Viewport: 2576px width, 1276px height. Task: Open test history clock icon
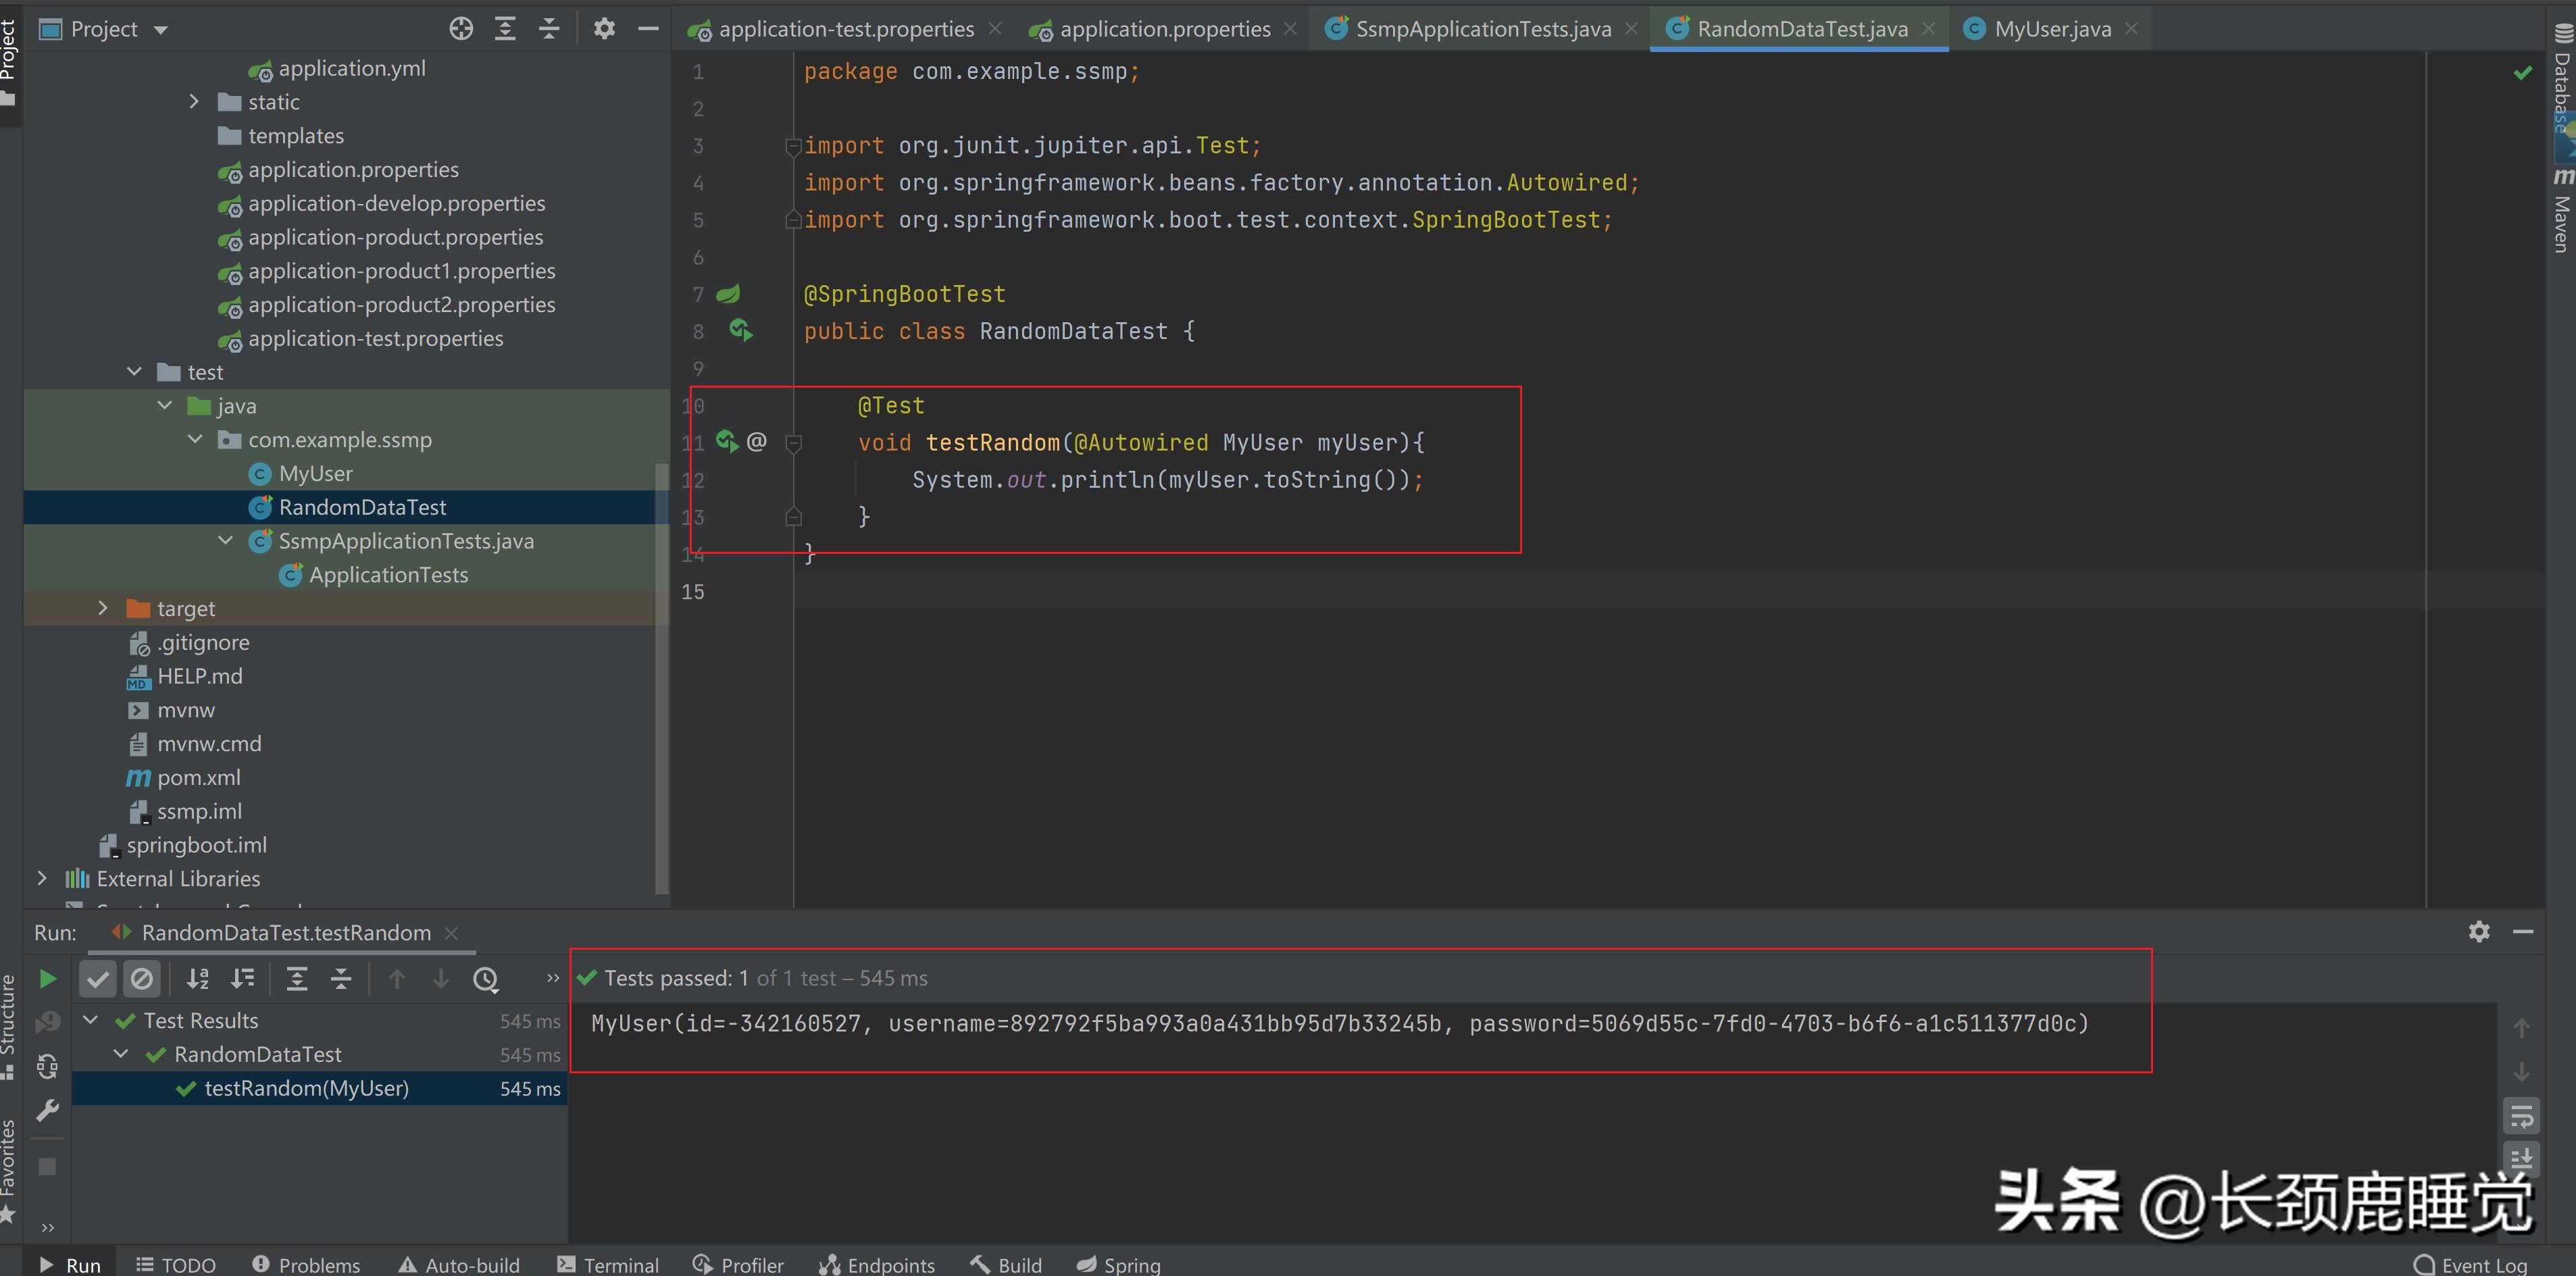point(485,979)
